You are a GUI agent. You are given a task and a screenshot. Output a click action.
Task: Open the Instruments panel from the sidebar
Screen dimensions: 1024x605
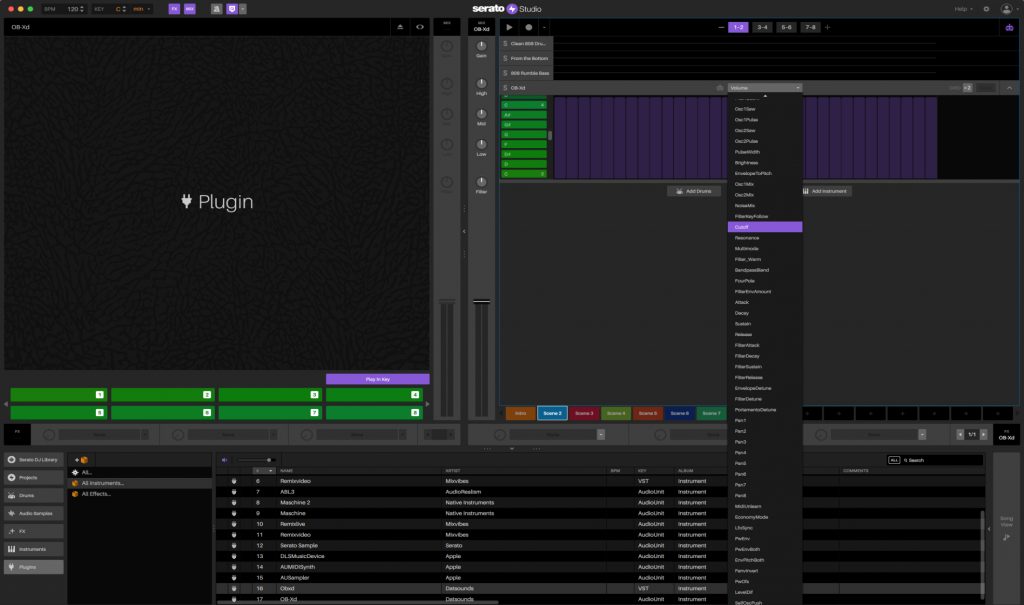pos(32,548)
